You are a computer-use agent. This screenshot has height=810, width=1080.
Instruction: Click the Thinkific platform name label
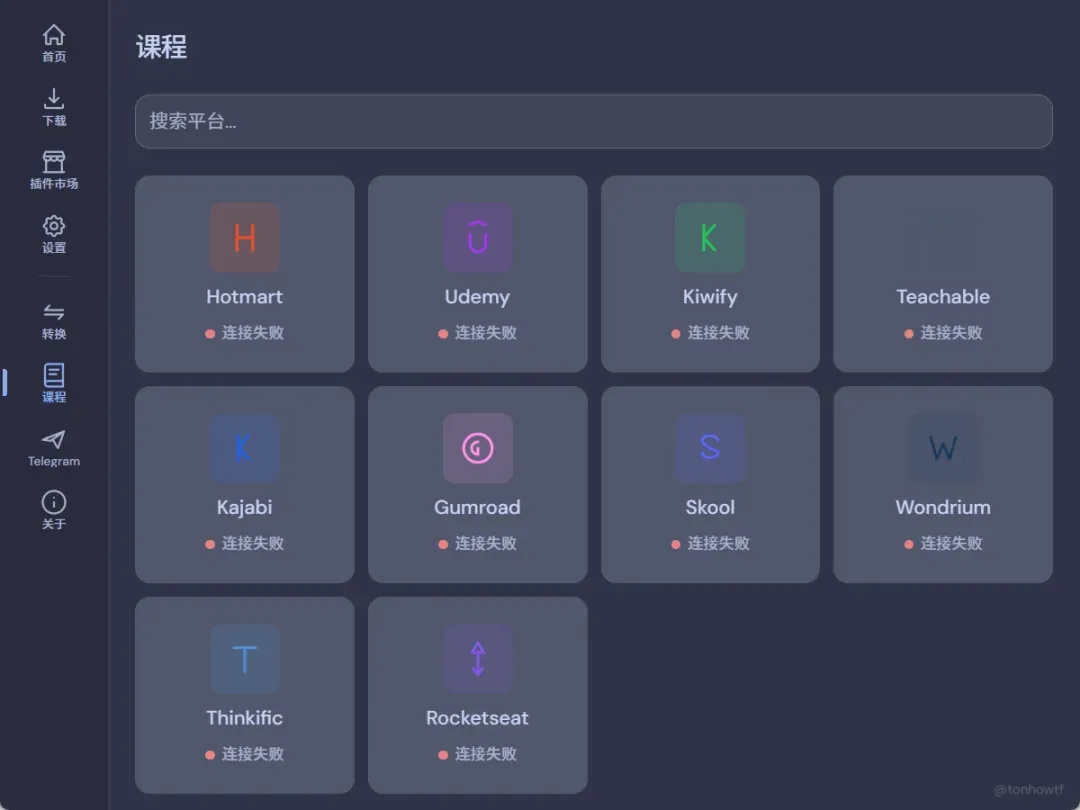pyautogui.click(x=245, y=718)
